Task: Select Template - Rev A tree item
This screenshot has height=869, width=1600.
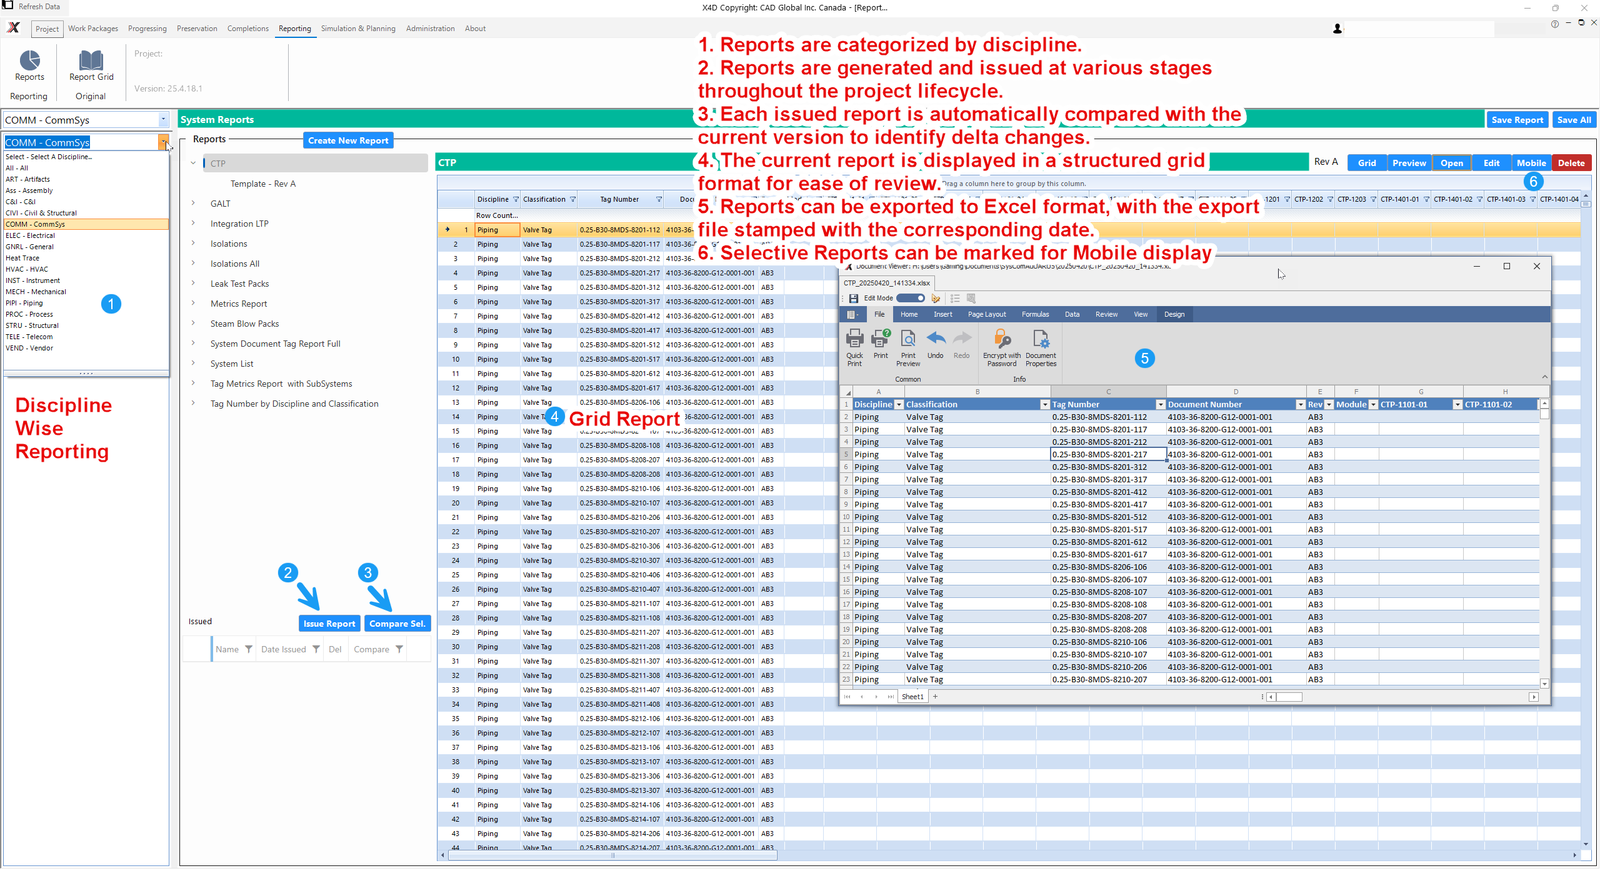Action: (x=263, y=184)
